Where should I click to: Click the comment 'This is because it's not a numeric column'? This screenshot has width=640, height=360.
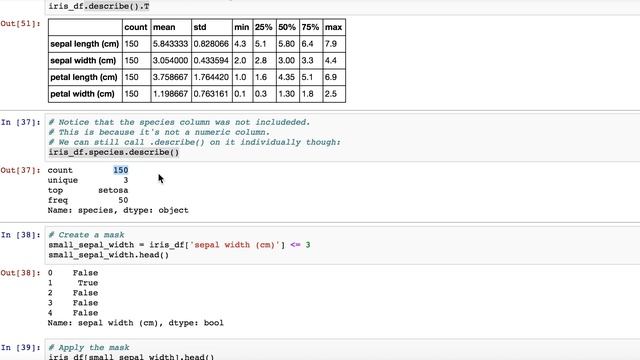159,132
